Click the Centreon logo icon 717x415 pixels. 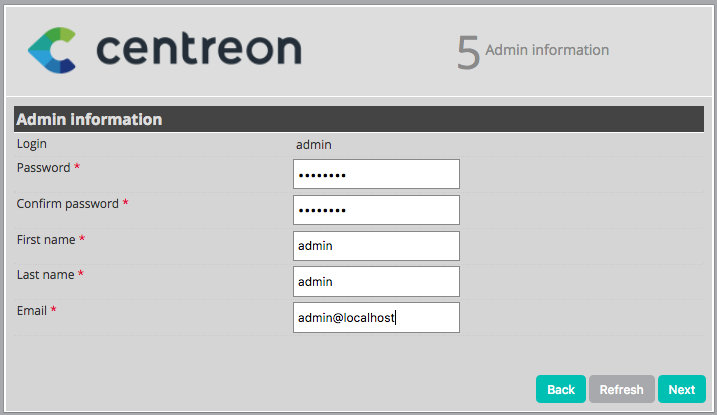[x=52, y=50]
